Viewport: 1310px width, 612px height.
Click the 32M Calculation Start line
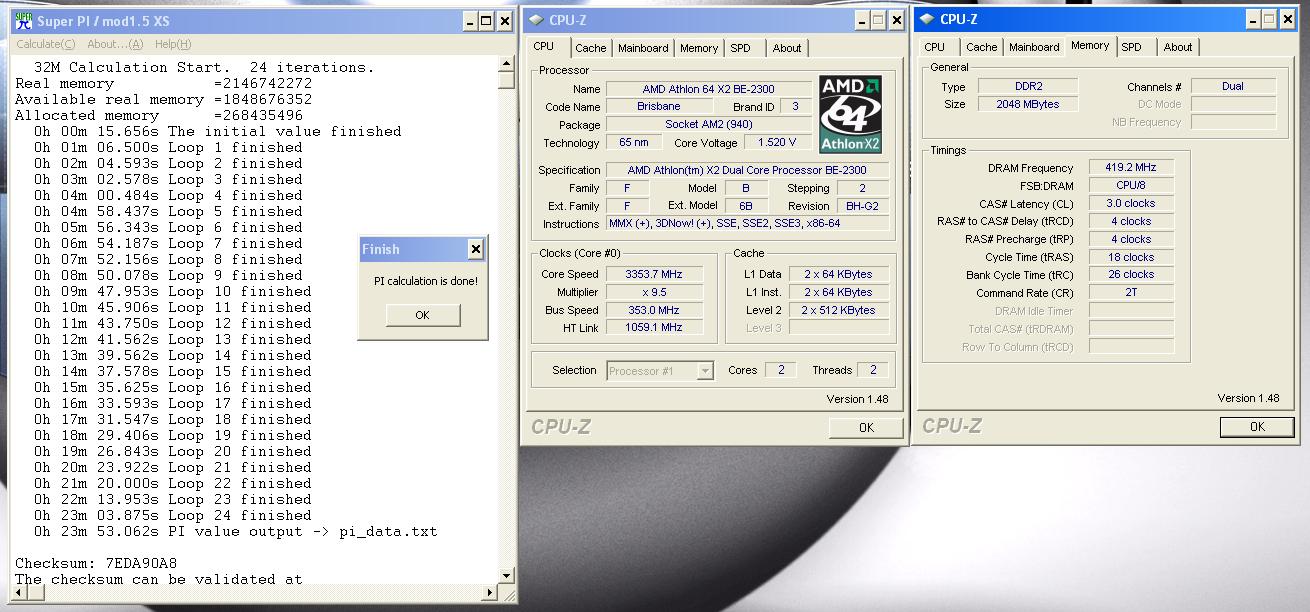click(x=204, y=67)
